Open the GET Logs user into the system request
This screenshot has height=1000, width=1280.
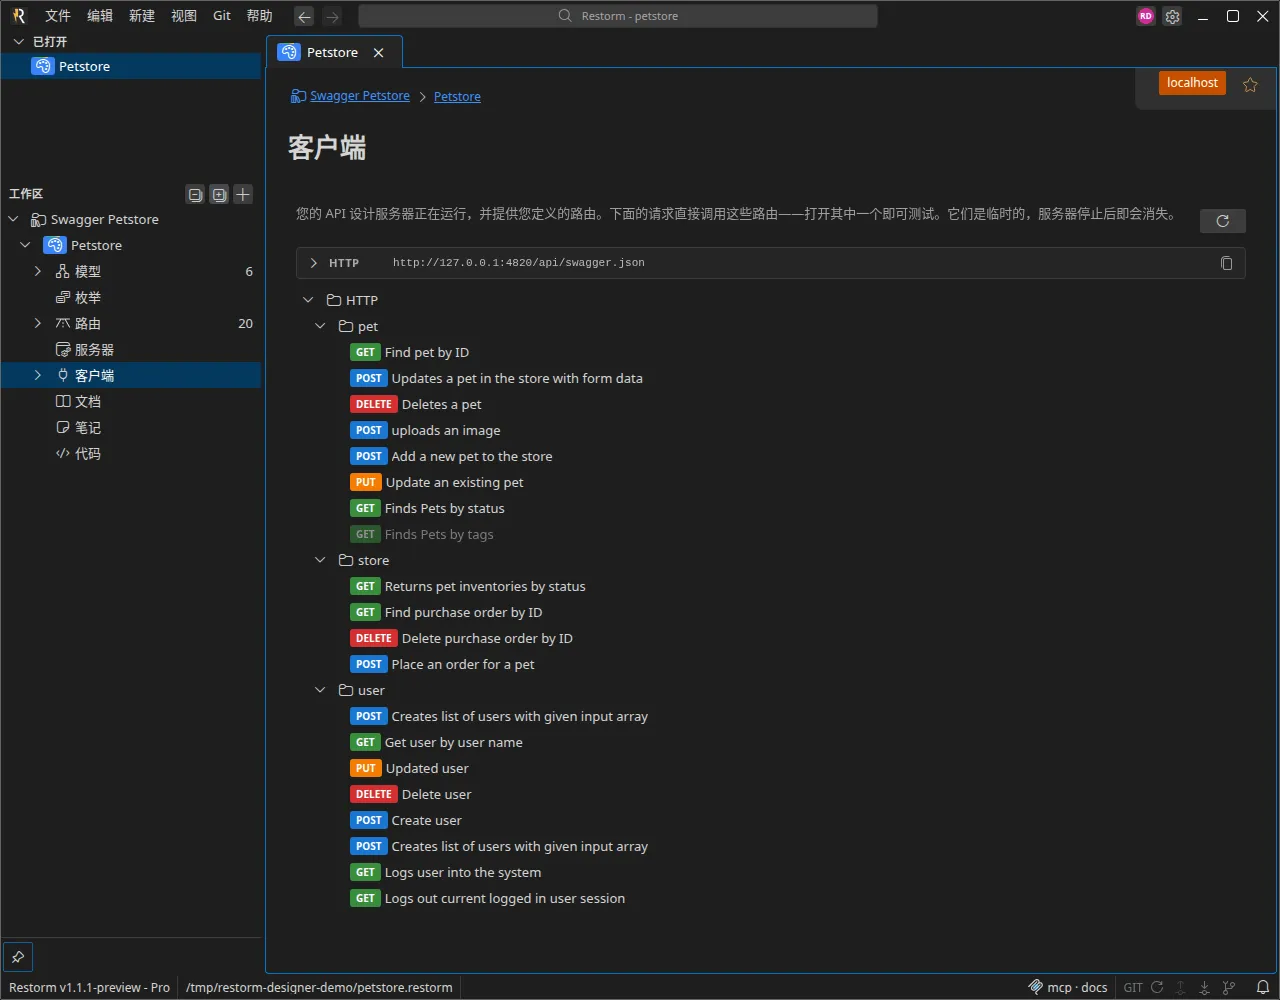point(446,872)
